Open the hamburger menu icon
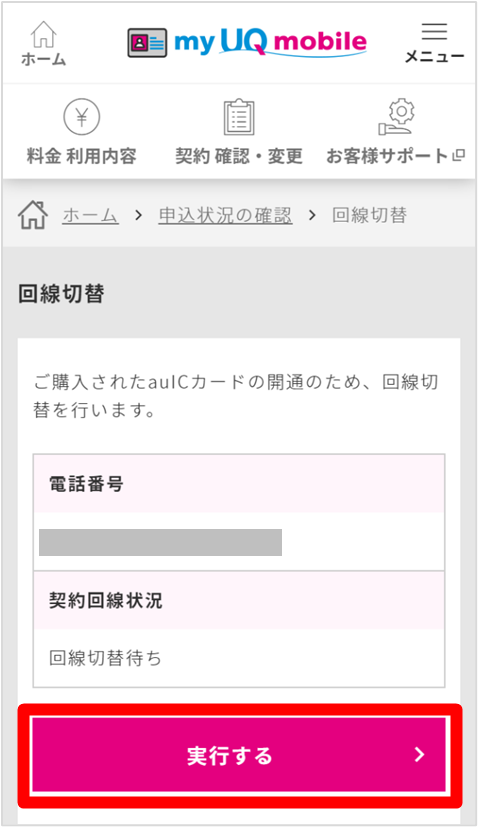 coord(434,31)
